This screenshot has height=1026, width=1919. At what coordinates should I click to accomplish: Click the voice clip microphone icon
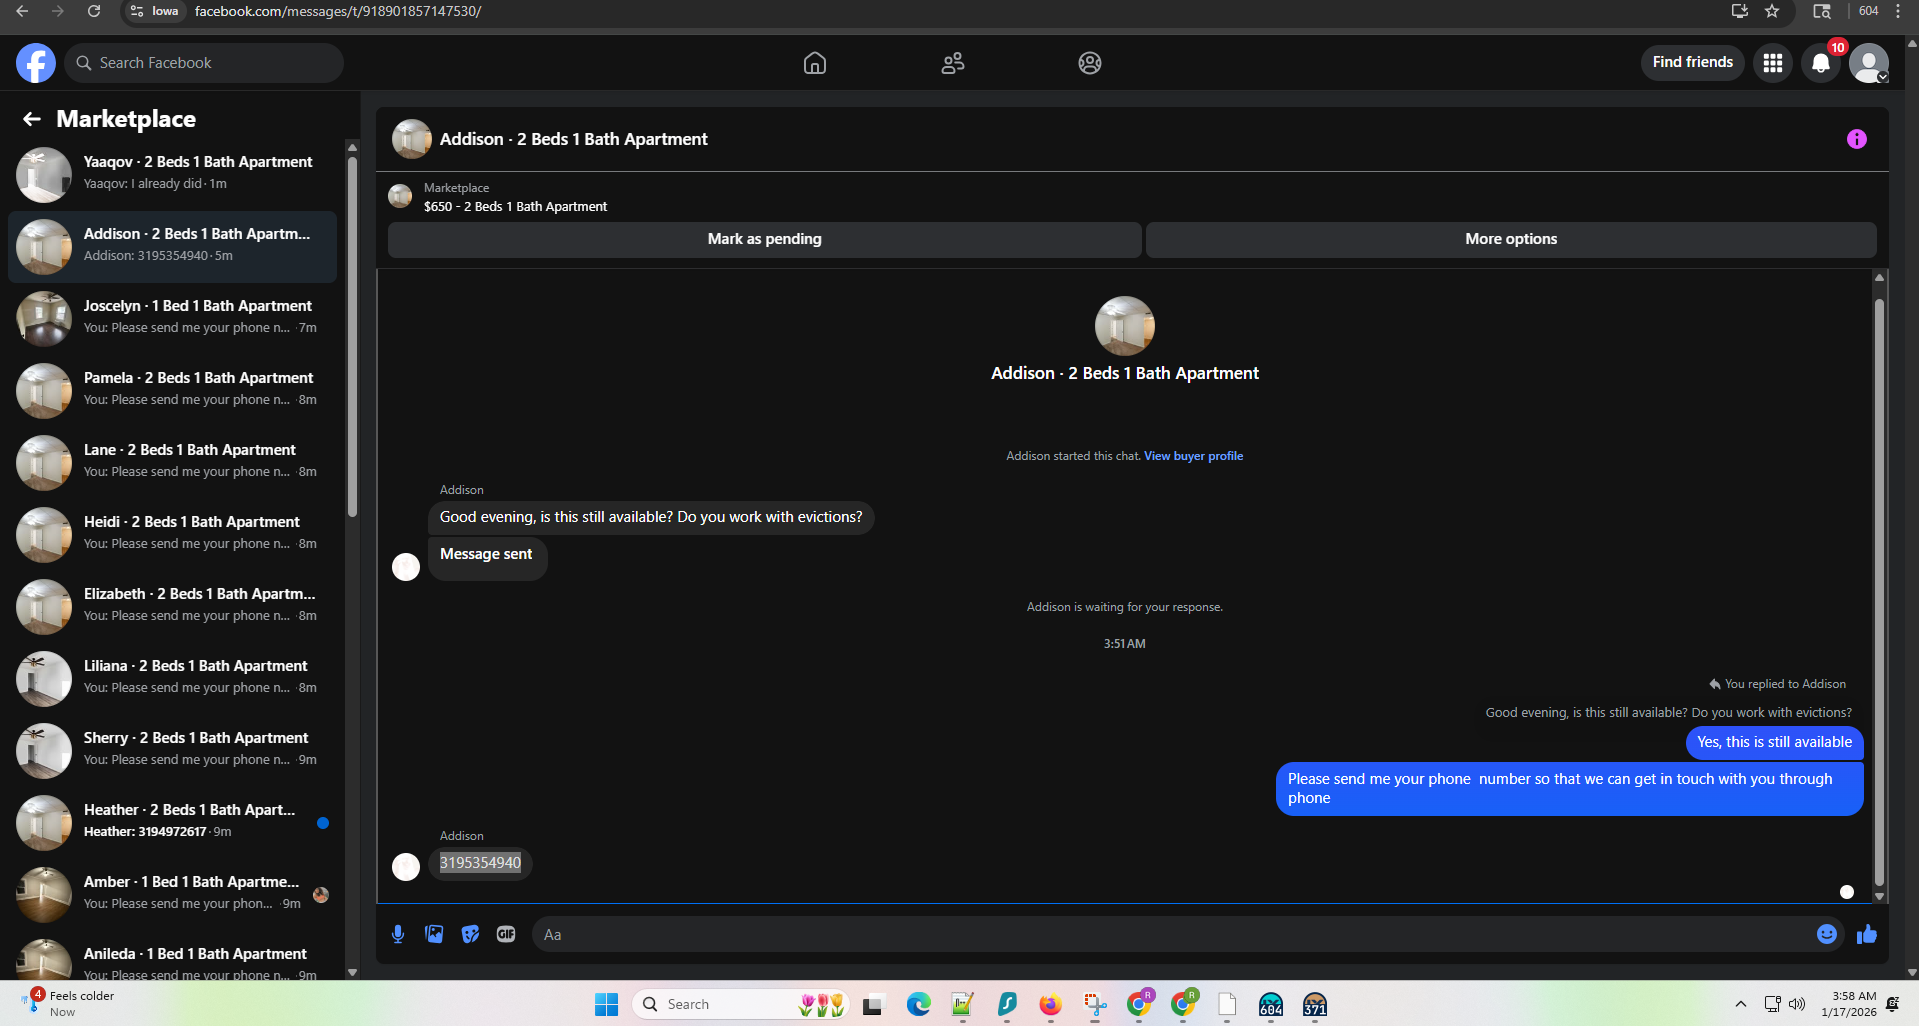point(398,934)
